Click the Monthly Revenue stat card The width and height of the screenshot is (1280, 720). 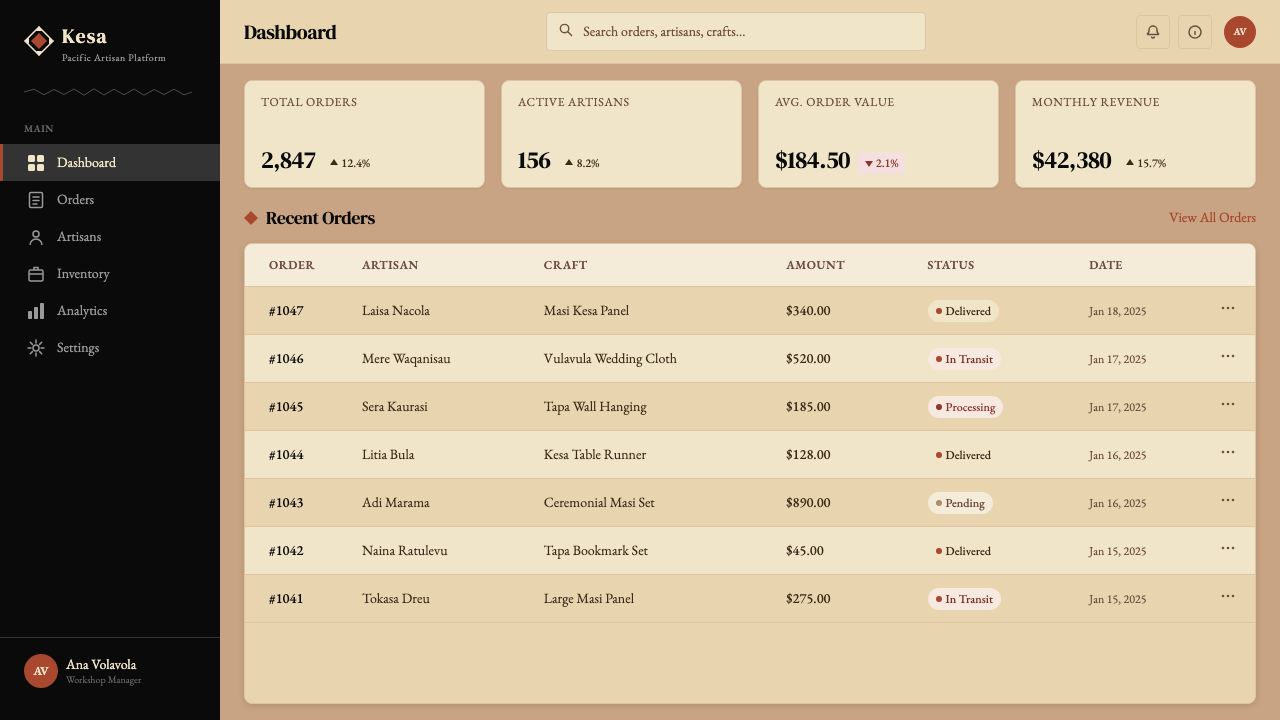[1135, 134]
